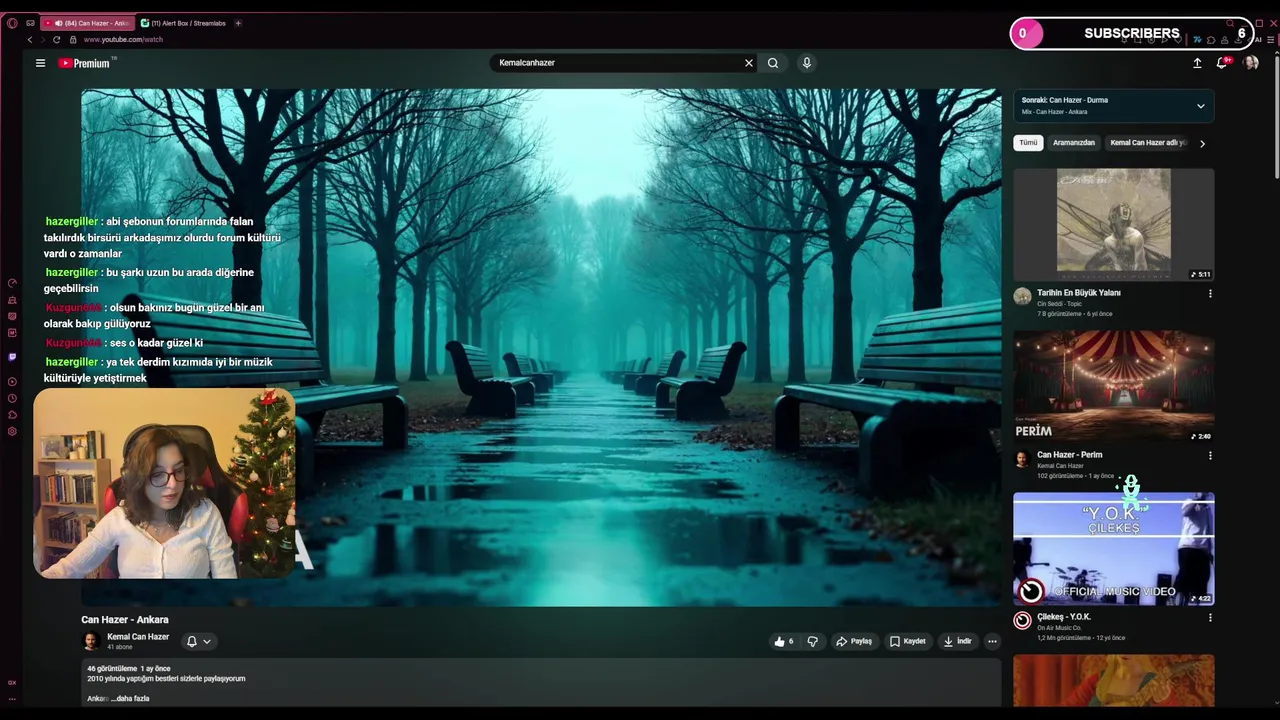Save the video with Kaydet button

(908, 641)
